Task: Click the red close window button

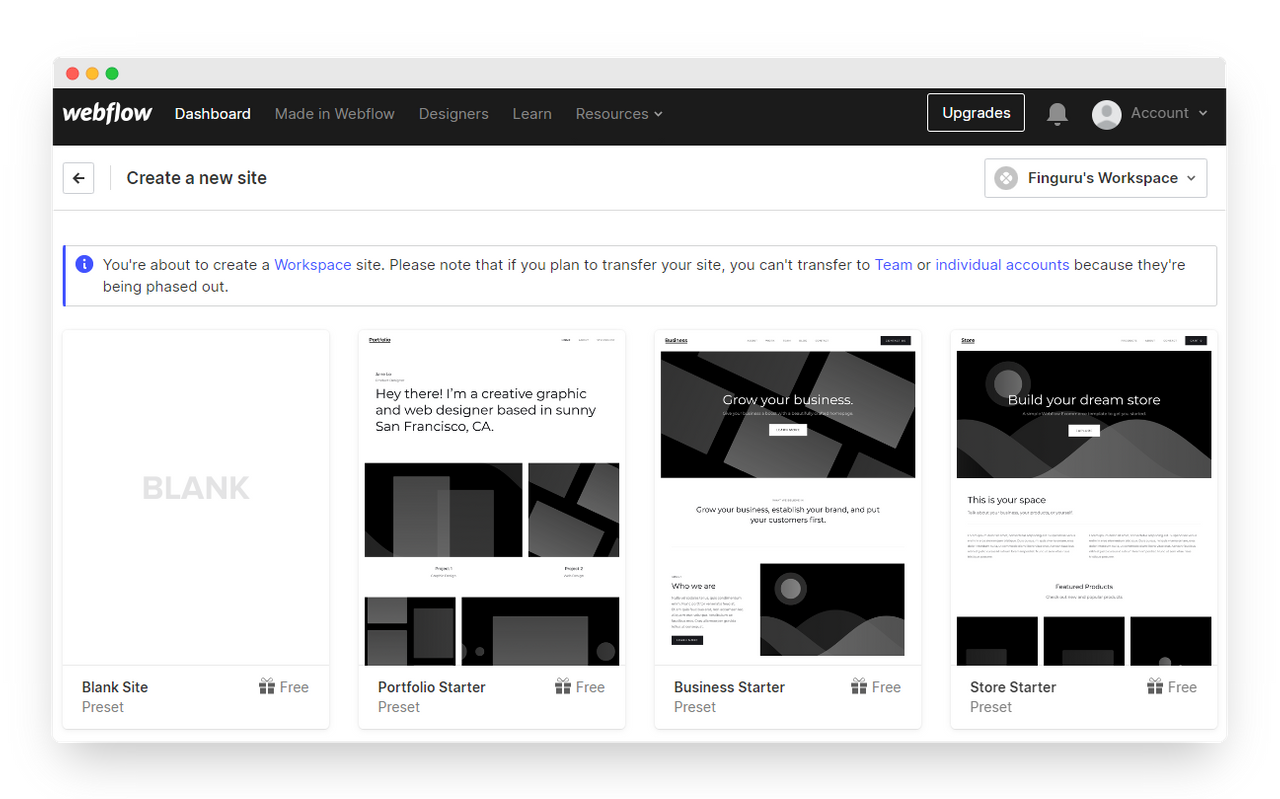Action: pos(72,73)
